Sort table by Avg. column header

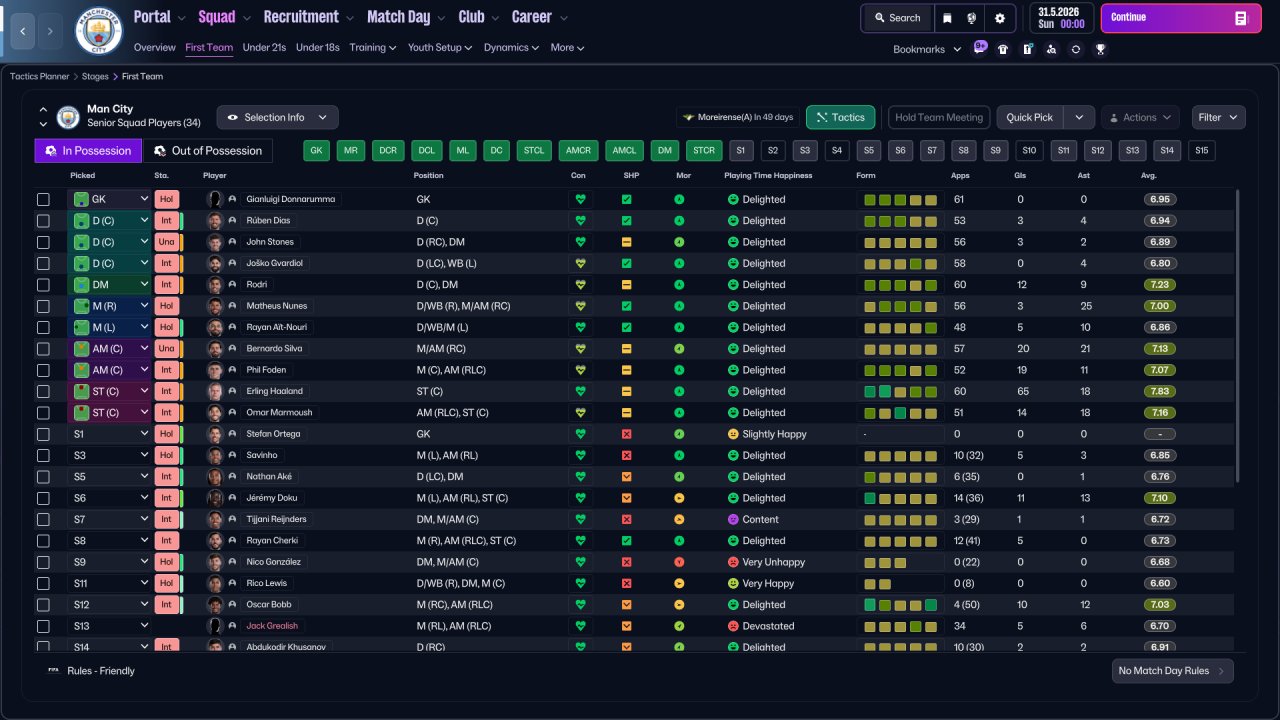point(1149,175)
